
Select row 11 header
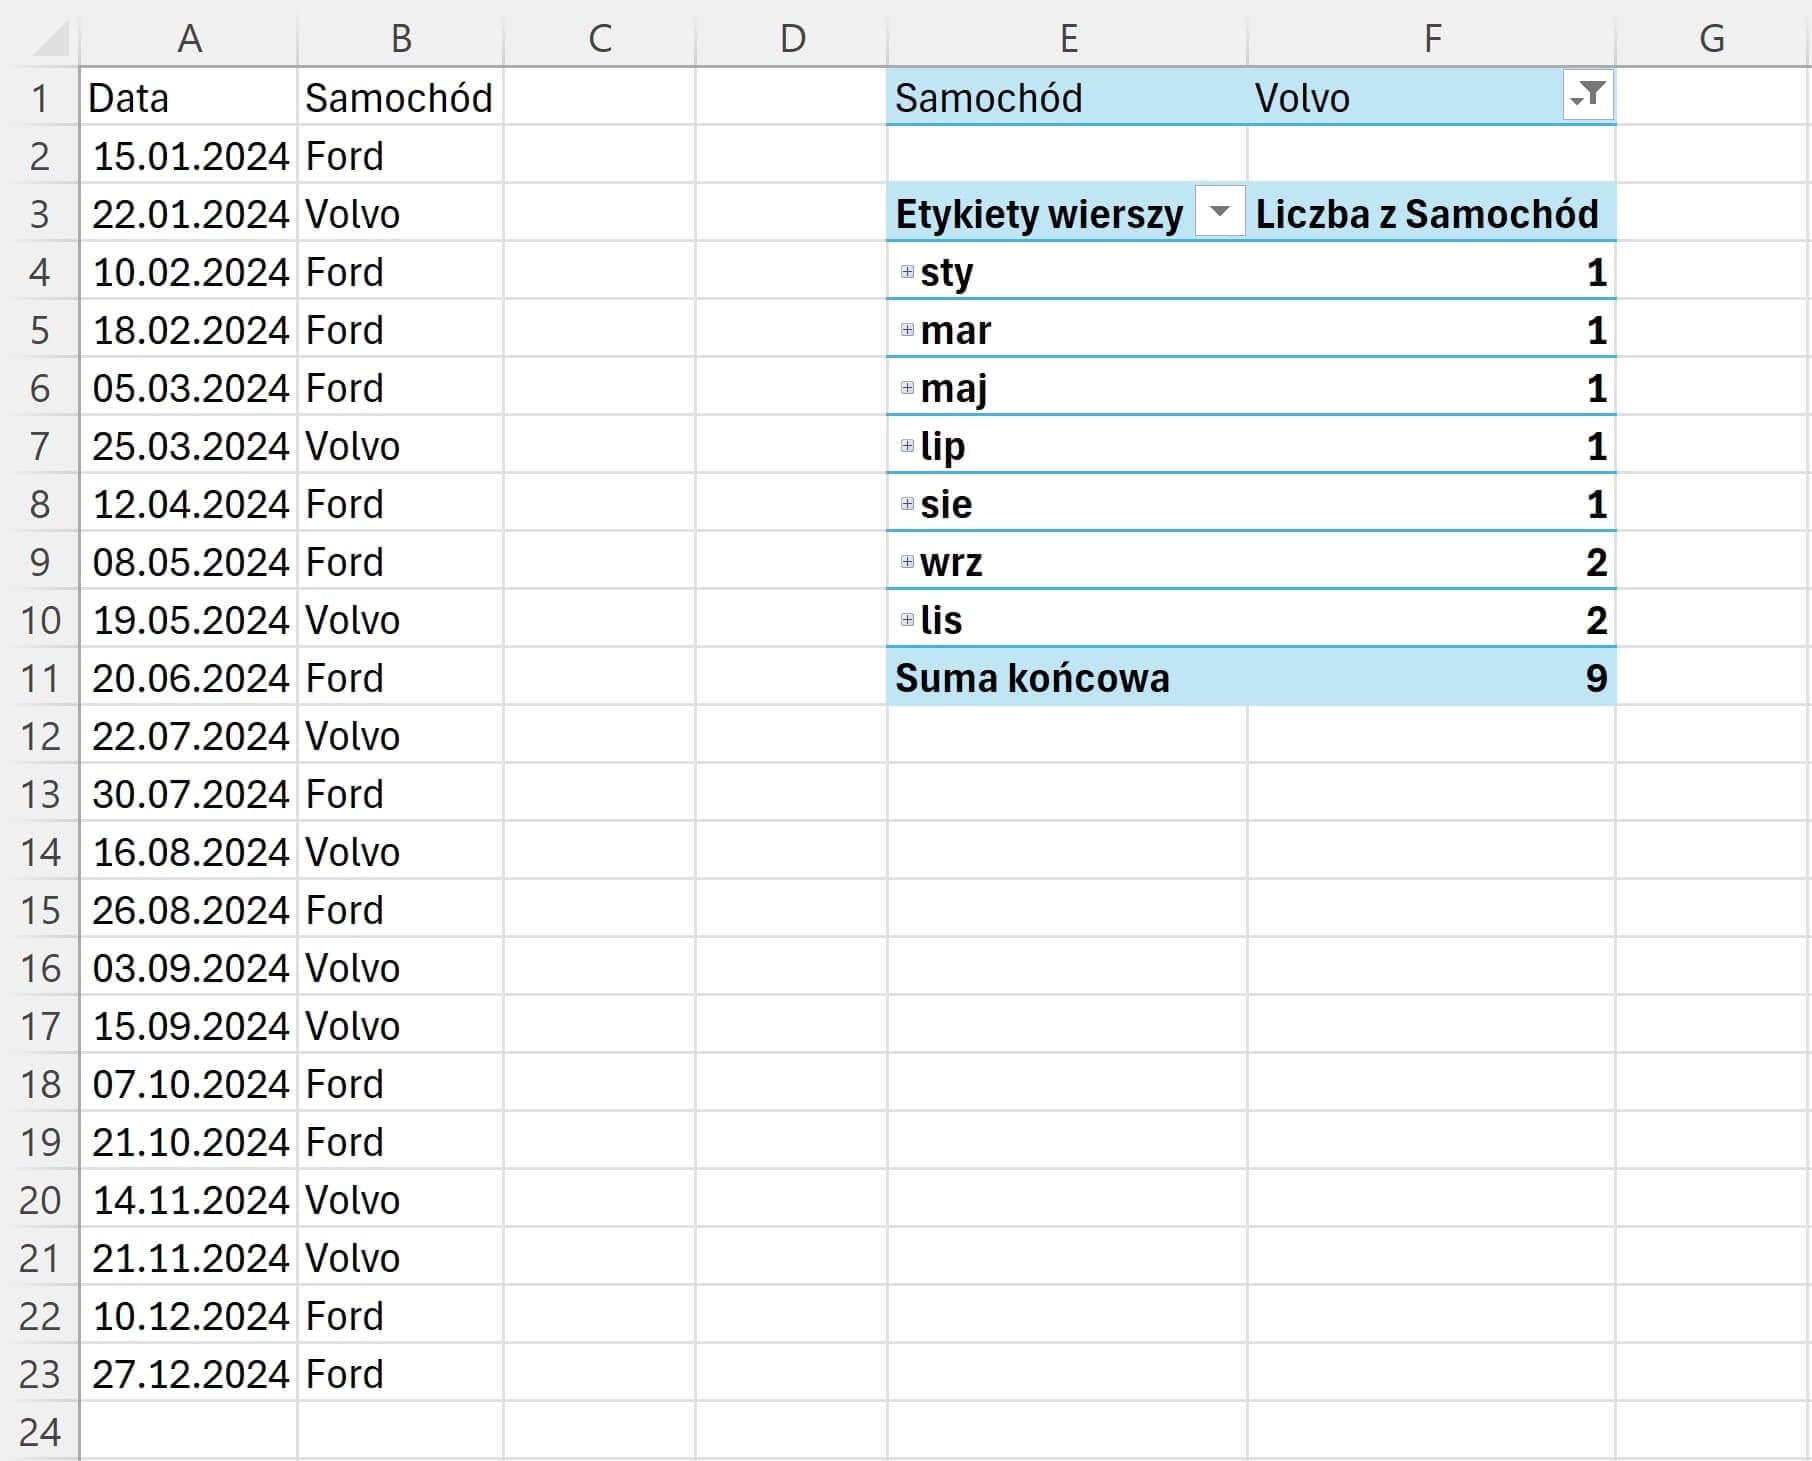click(x=40, y=679)
